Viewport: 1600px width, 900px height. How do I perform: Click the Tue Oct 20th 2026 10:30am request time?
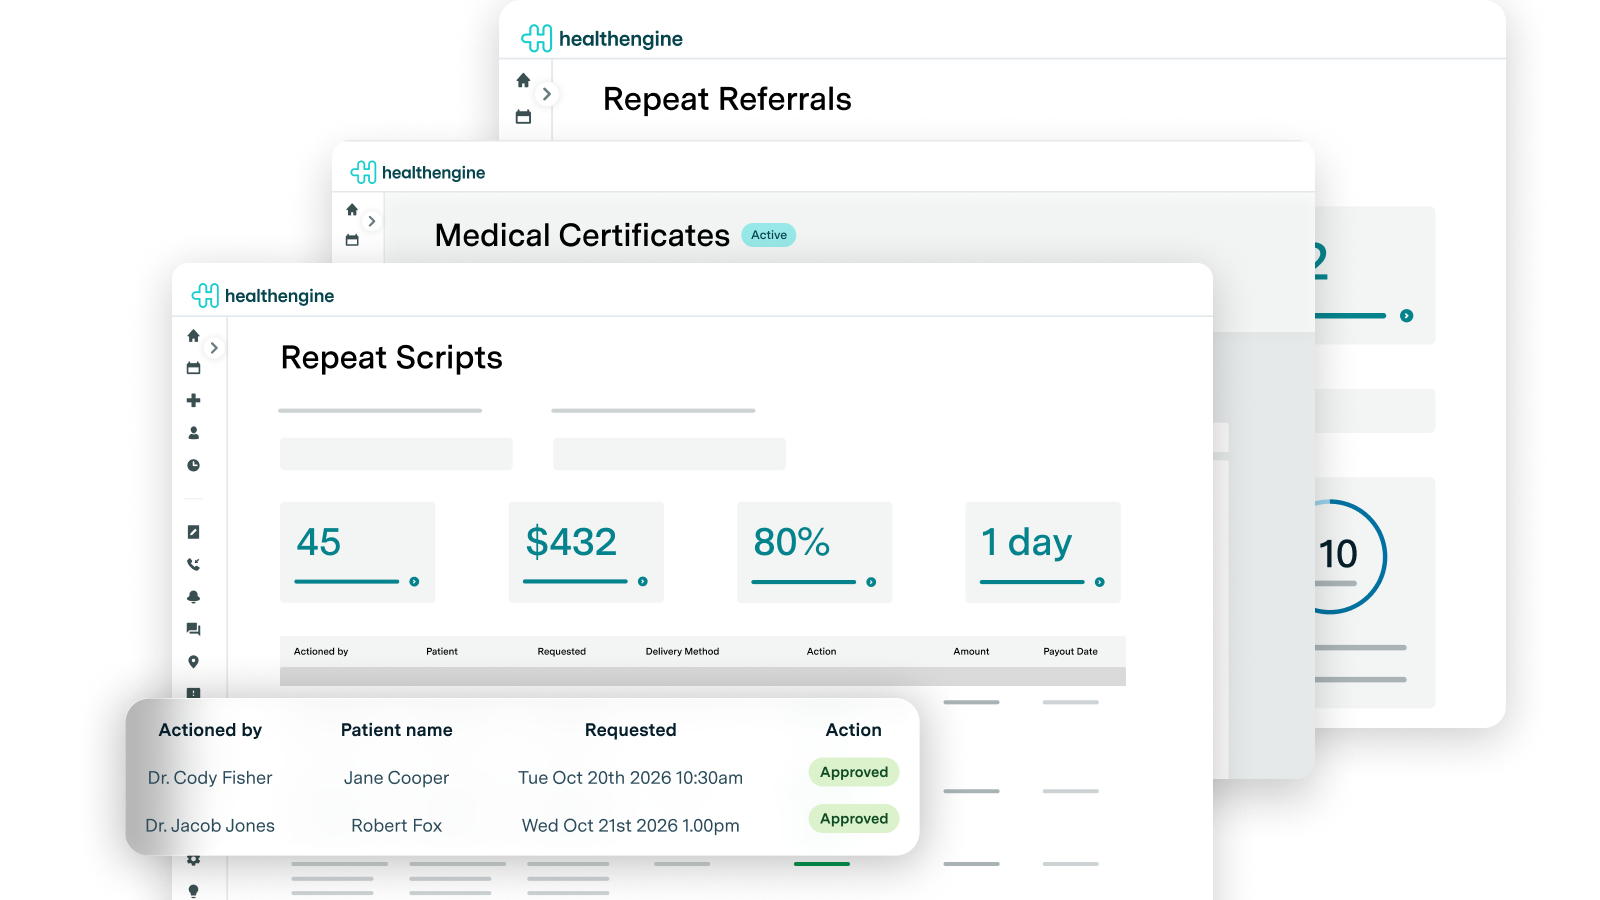tap(631, 778)
